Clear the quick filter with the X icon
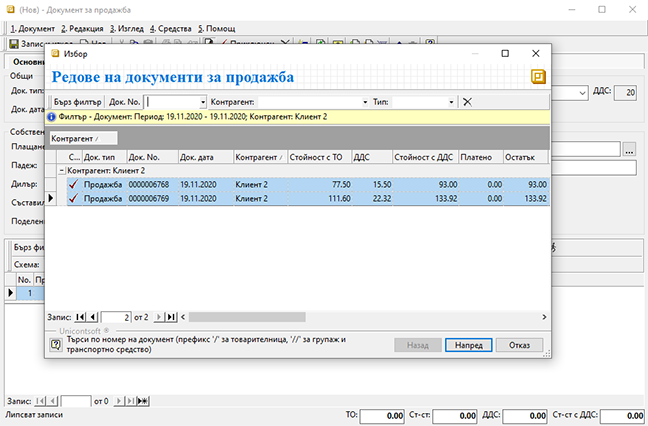 pos(467,102)
